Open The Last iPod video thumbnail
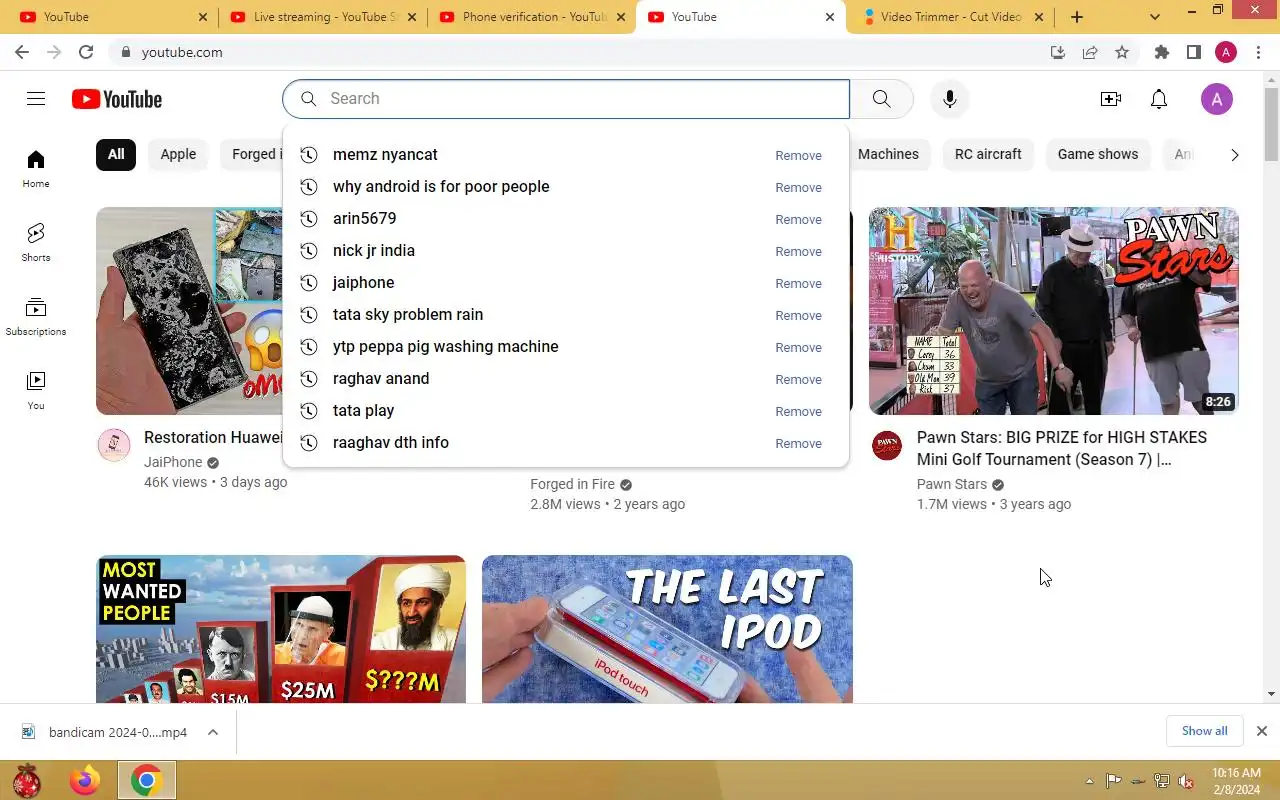 [667, 629]
